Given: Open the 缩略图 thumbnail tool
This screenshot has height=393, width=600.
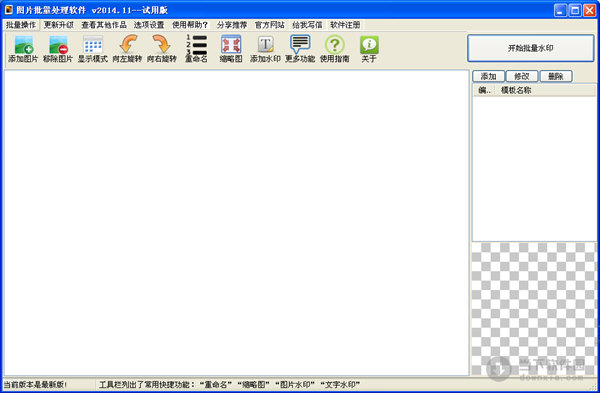Looking at the screenshot, I should tap(231, 49).
